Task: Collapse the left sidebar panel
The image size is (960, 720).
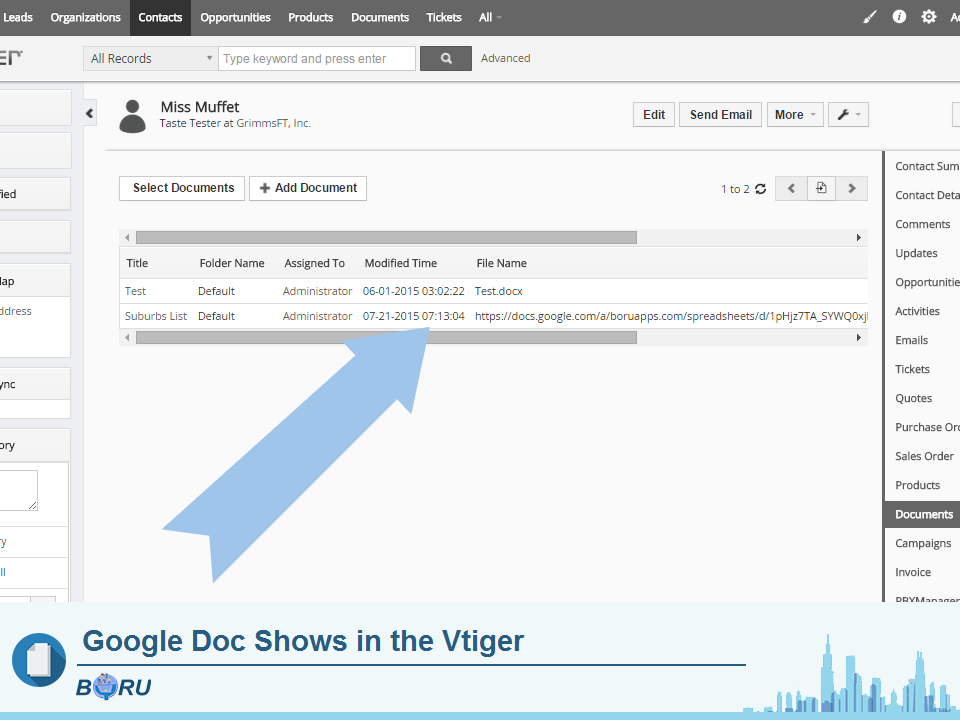Action: tap(89, 113)
